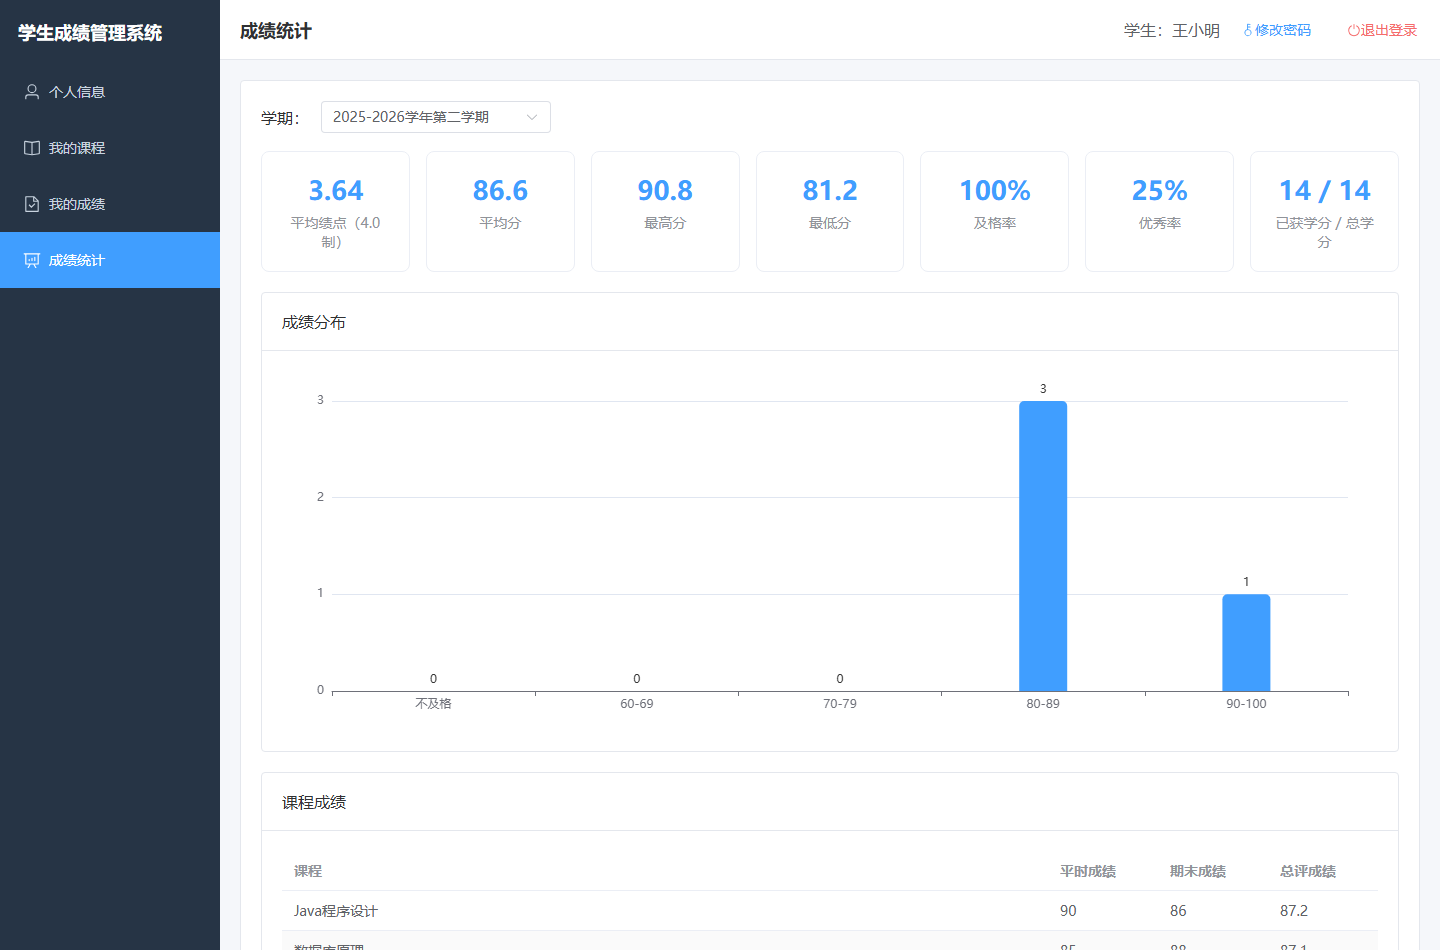Click the student name 王小明
The height and width of the screenshot is (950, 1440).
(1196, 31)
